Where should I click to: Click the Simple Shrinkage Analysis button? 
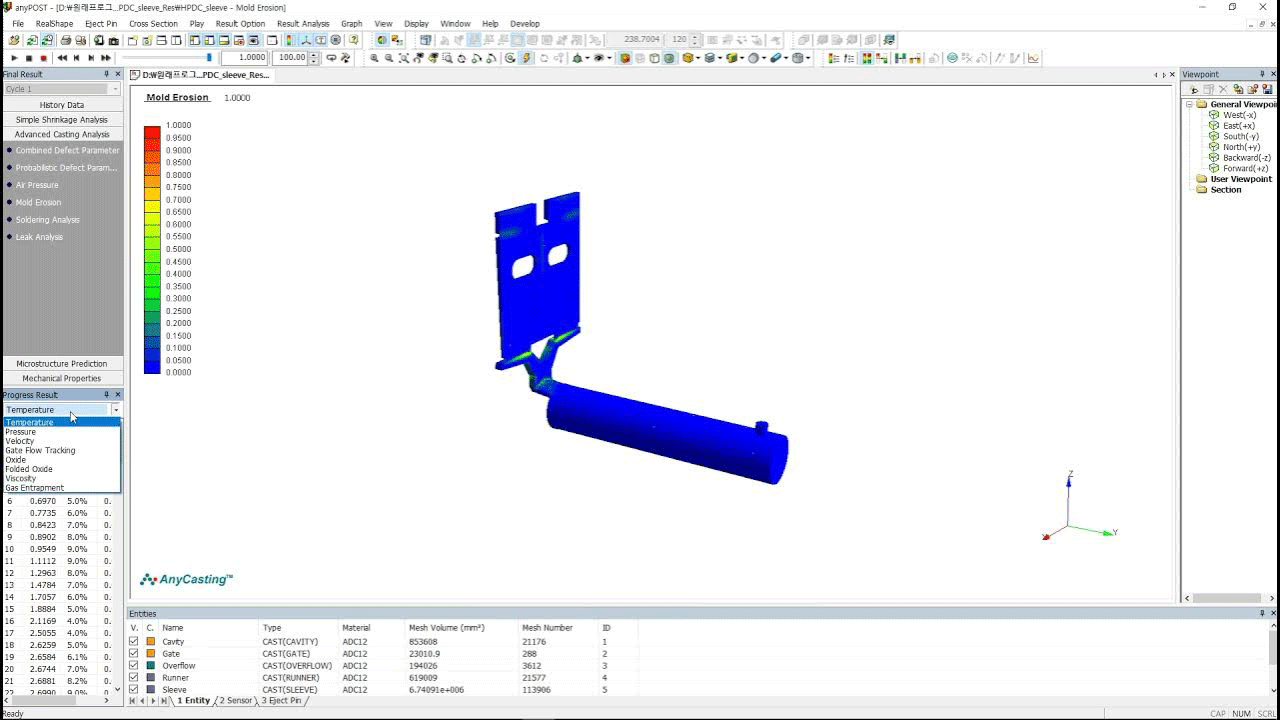point(62,120)
